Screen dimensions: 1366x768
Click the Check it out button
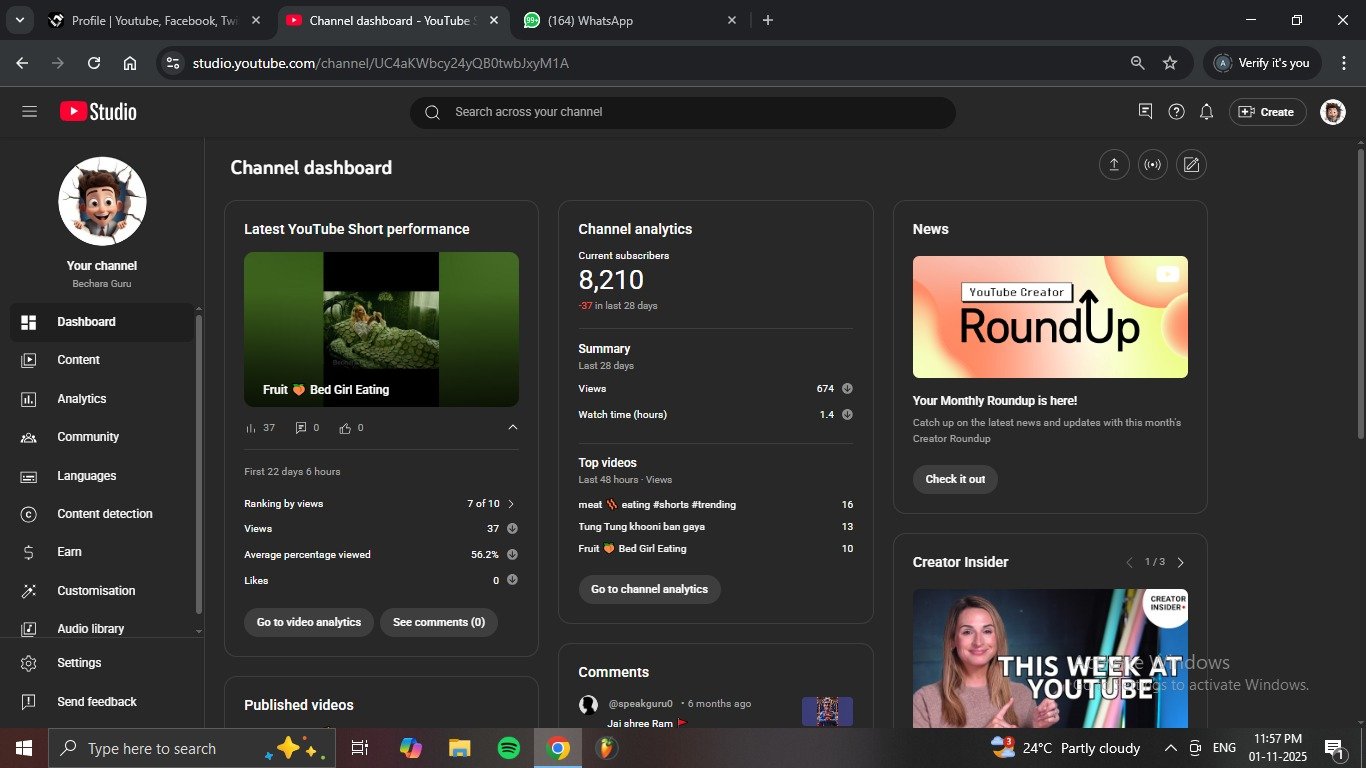click(x=955, y=479)
